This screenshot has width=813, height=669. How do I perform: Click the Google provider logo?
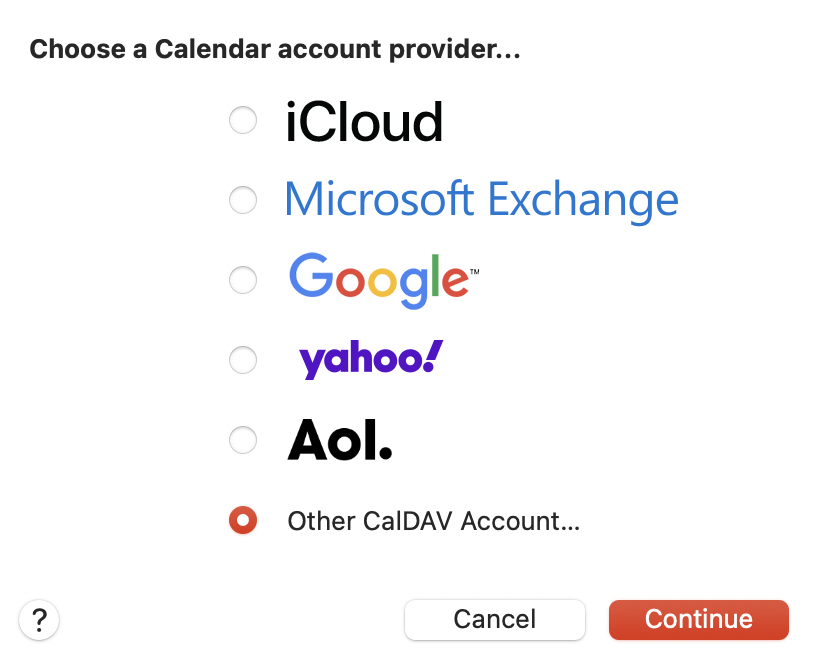tap(380, 280)
